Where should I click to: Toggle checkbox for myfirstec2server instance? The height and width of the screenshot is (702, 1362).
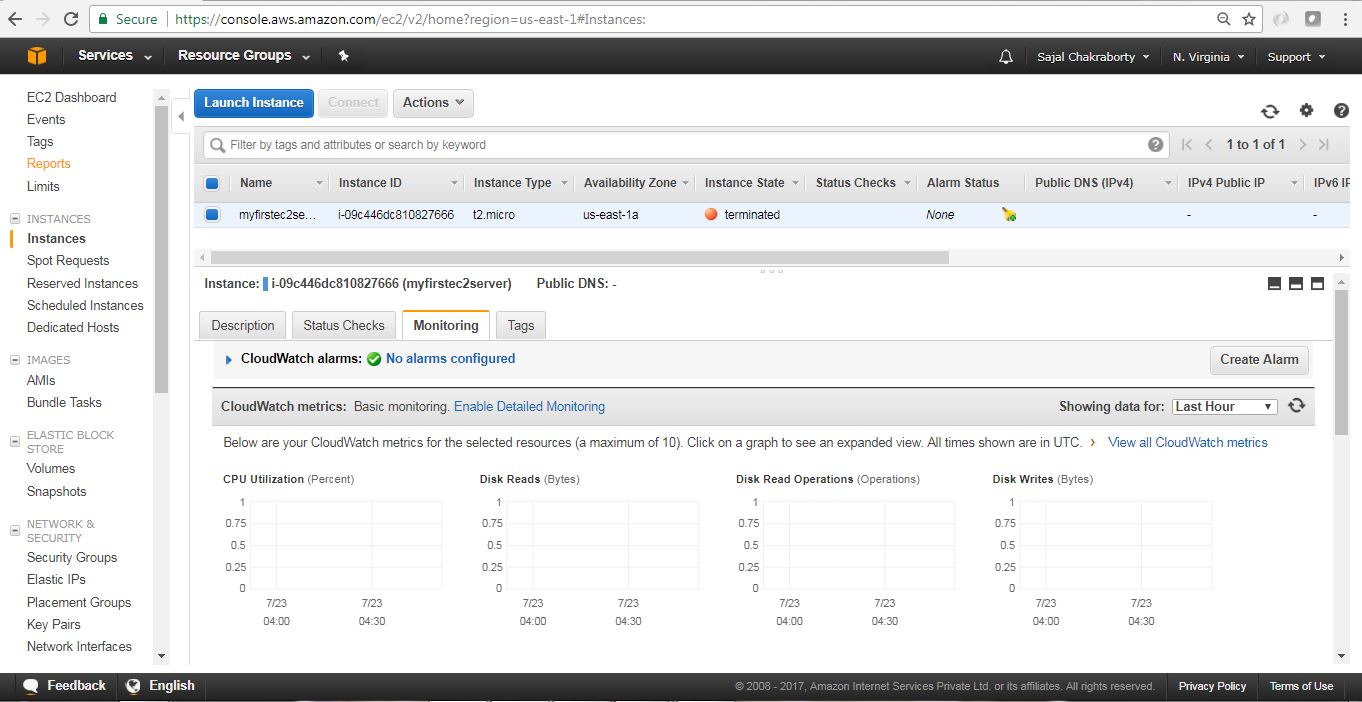pos(212,214)
